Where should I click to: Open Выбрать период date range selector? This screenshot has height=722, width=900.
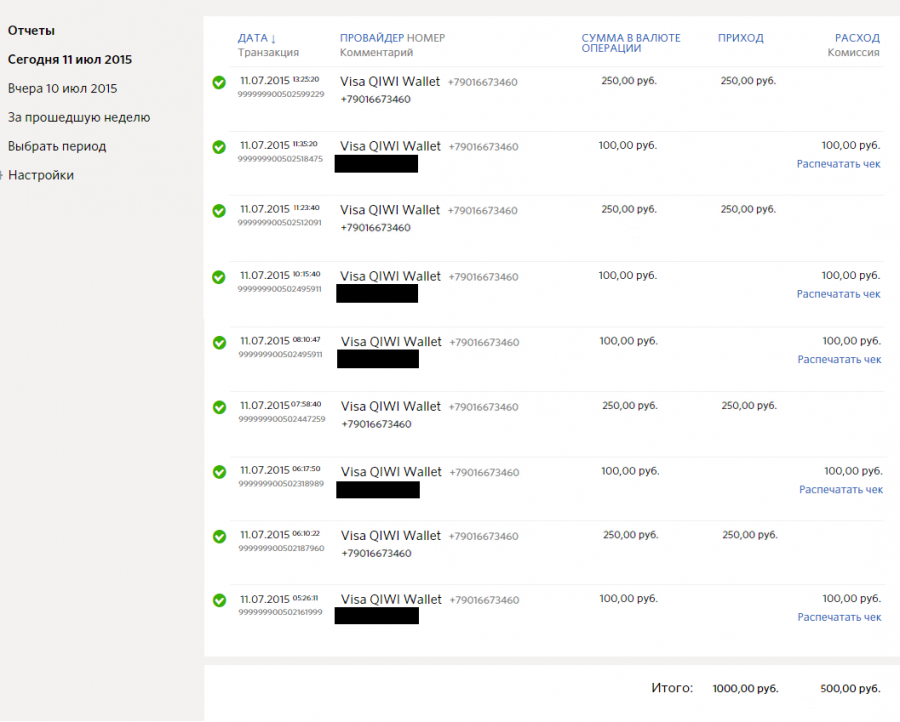[x=56, y=146]
